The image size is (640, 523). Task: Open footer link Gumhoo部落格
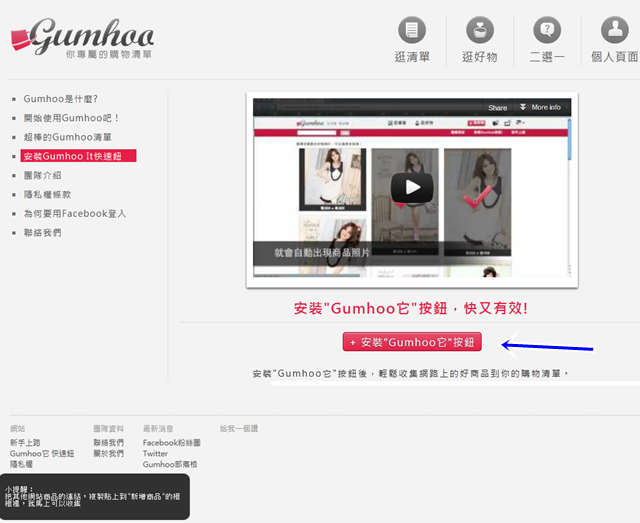coord(170,464)
